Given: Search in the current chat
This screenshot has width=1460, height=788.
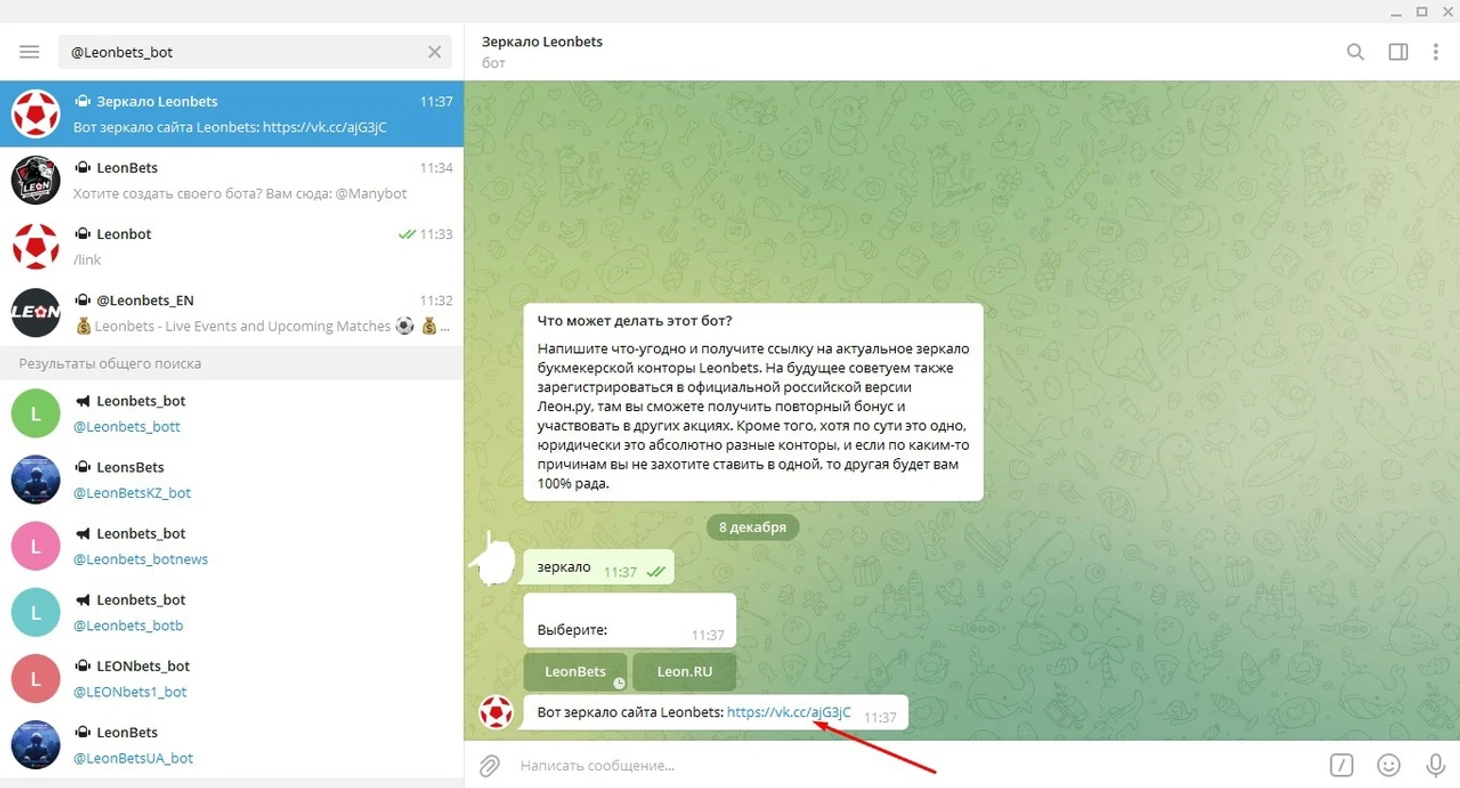Looking at the screenshot, I should [1355, 52].
